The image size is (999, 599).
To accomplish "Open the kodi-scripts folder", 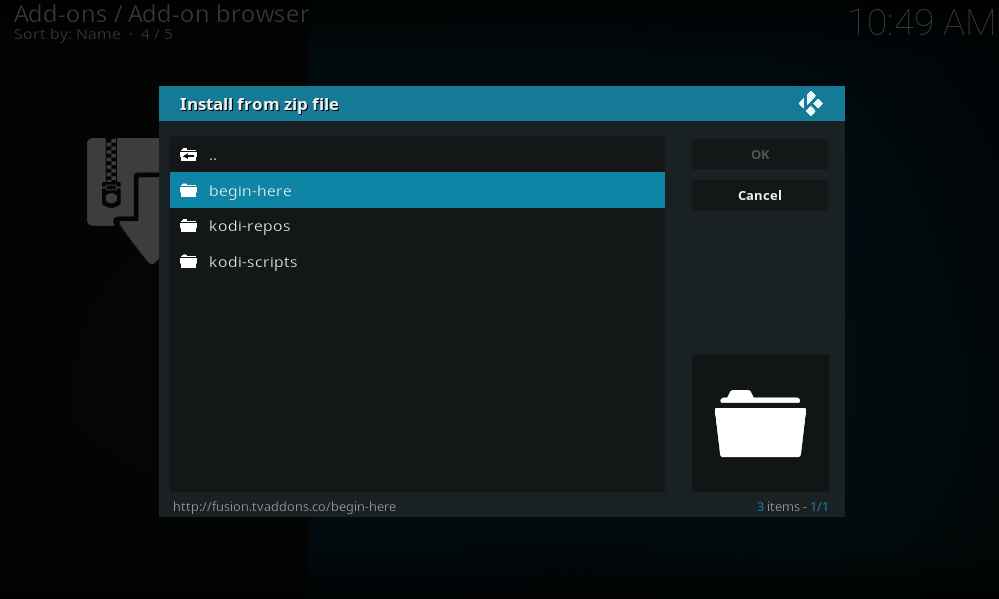I will (x=417, y=261).
